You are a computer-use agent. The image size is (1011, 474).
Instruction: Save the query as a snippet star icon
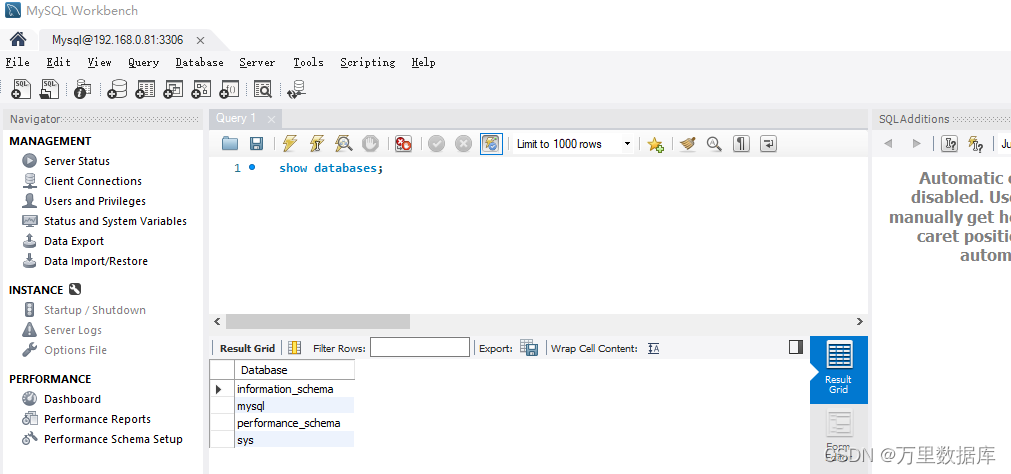pyautogui.click(x=656, y=144)
